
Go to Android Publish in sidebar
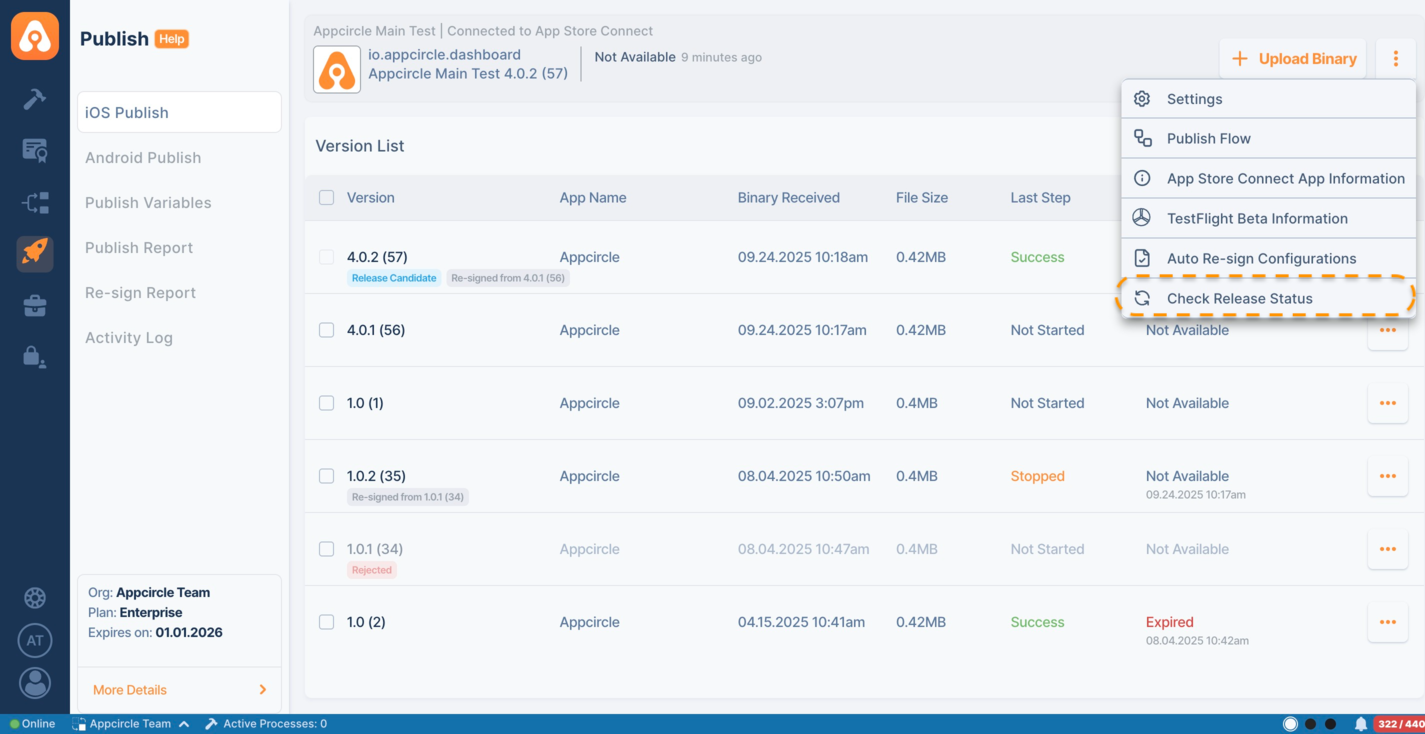tap(143, 158)
